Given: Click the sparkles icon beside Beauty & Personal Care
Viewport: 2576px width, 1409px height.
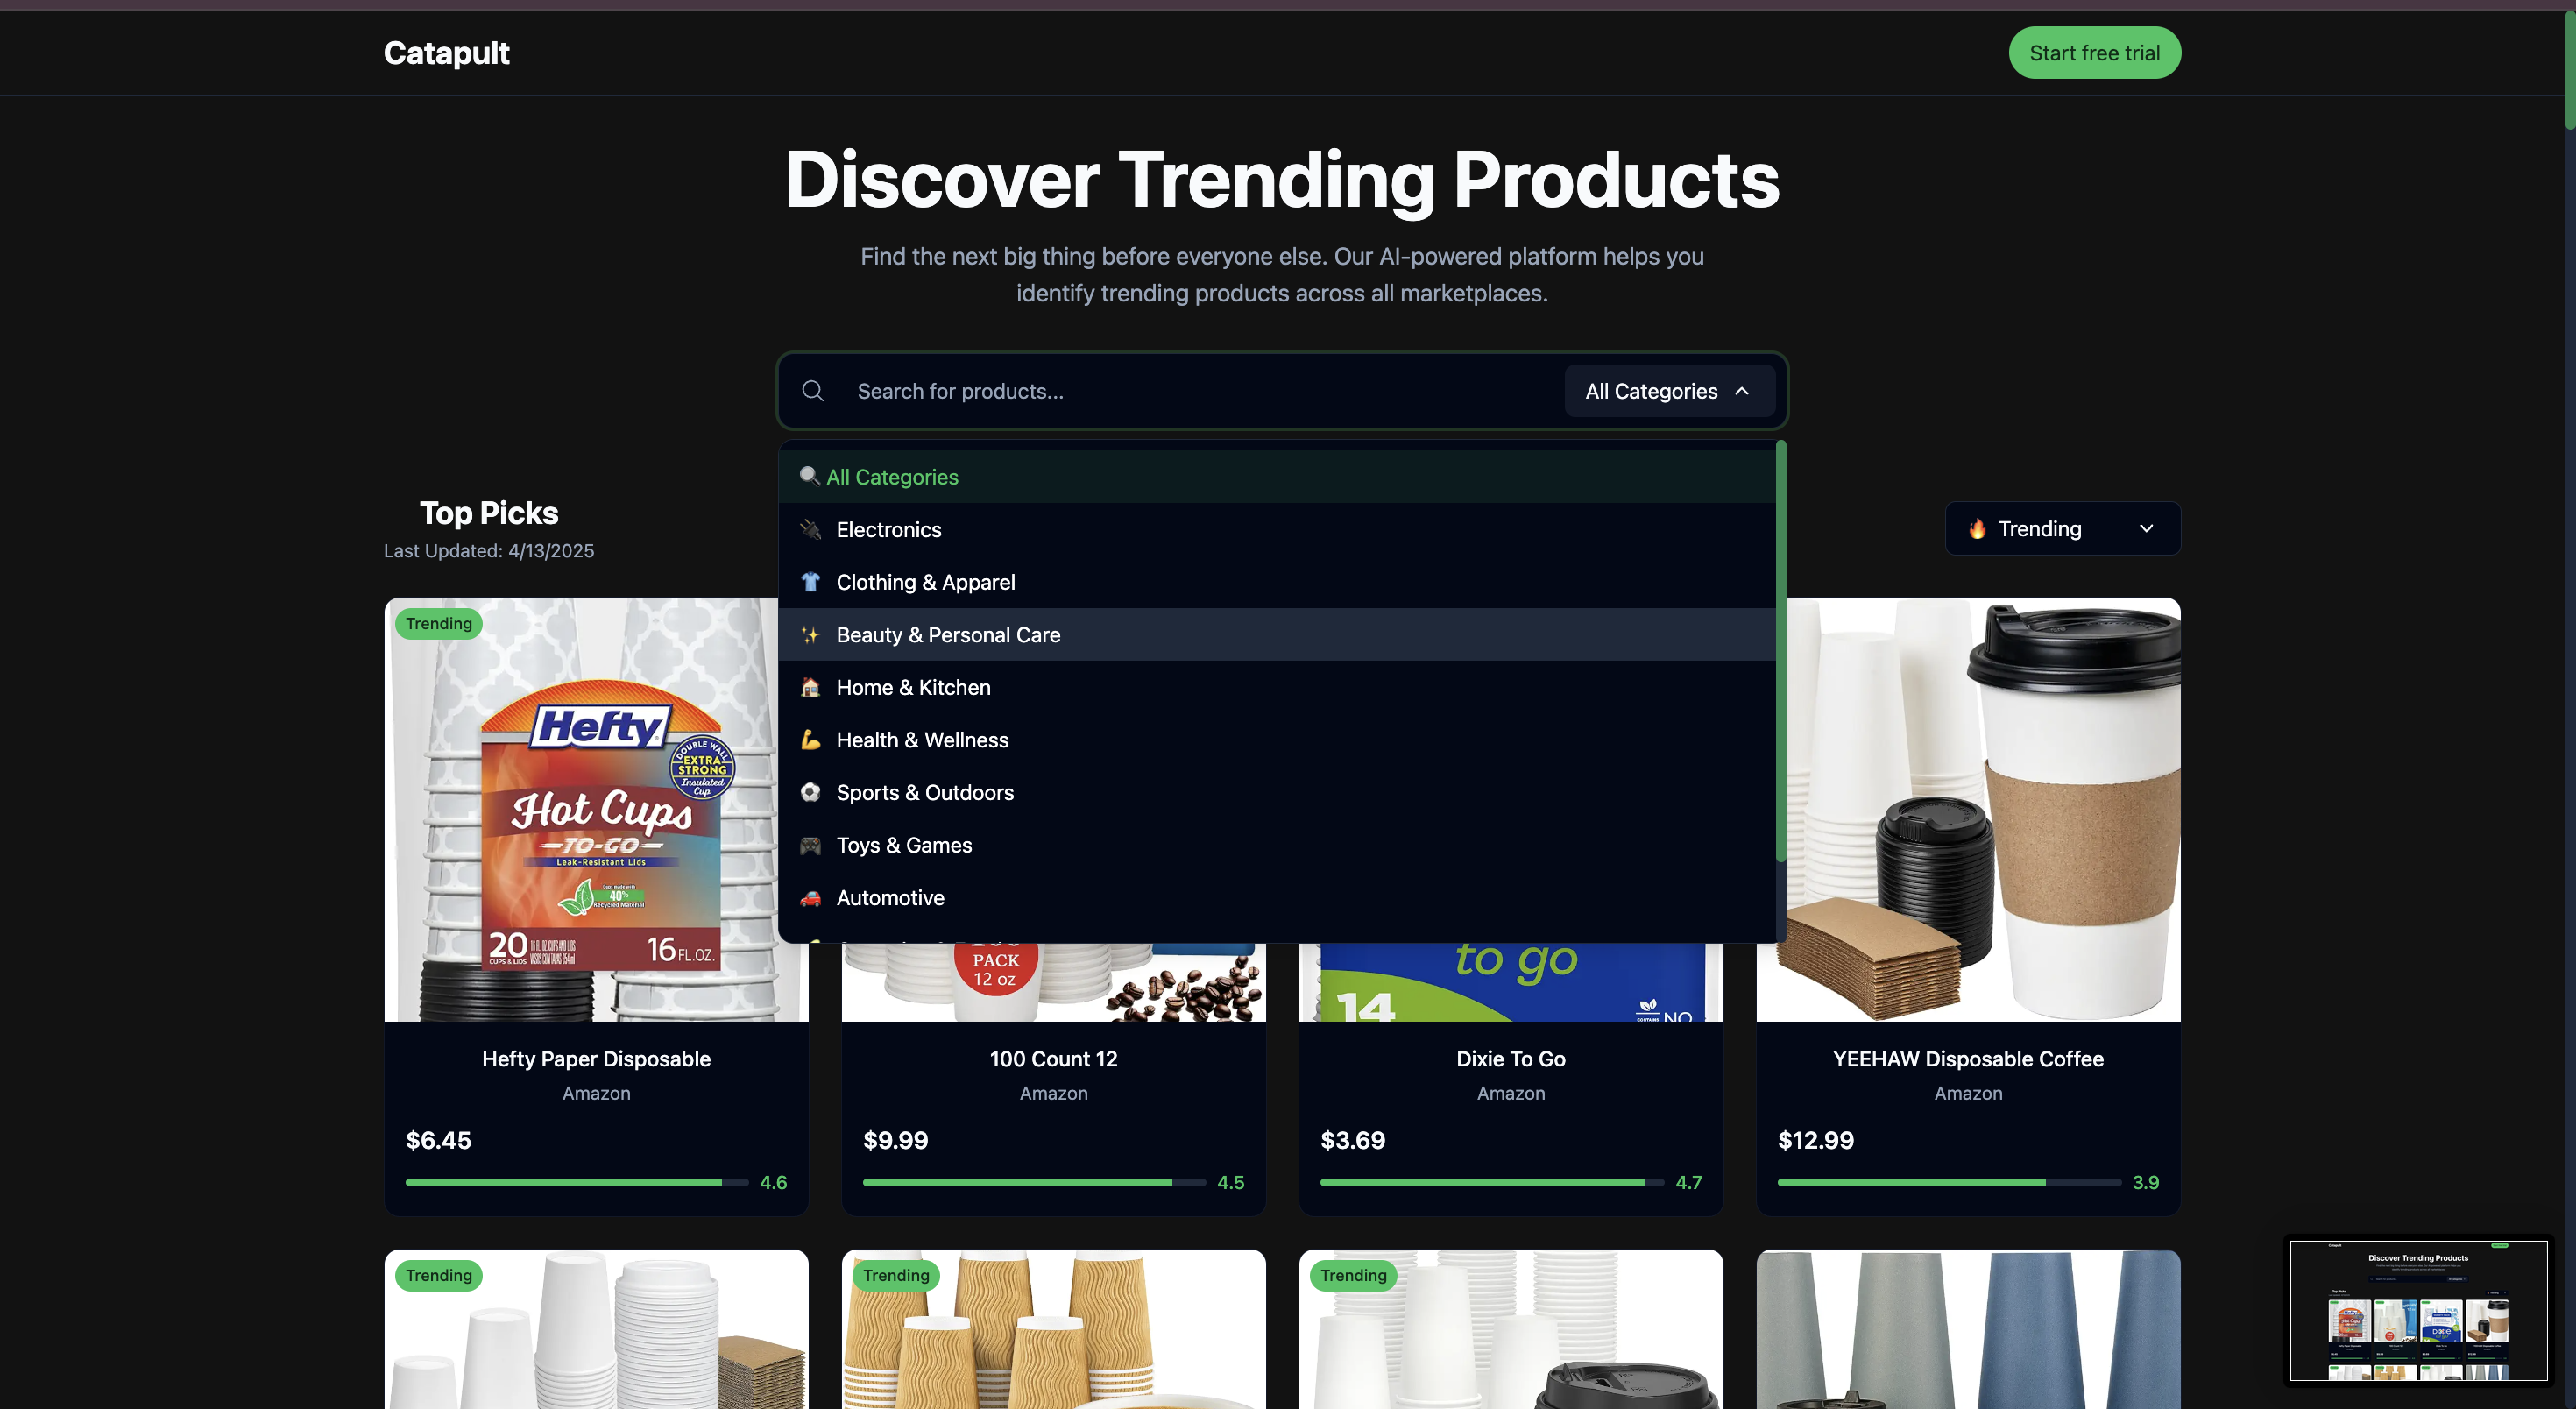Looking at the screenshot, I should 810,635.
